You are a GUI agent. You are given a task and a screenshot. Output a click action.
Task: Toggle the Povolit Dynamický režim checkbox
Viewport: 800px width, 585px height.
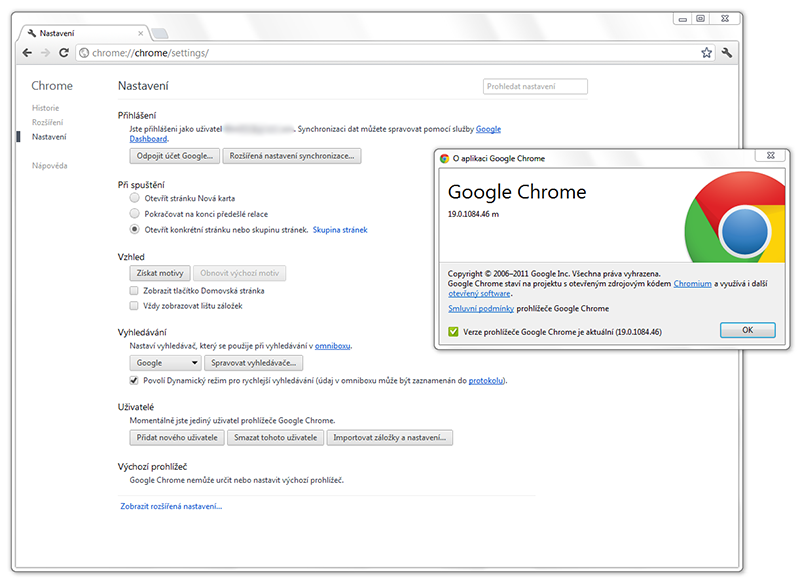pyautogui.click(x=134, y=380)
